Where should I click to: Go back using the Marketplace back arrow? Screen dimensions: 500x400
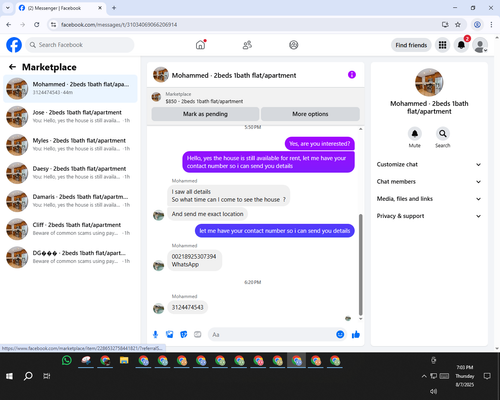pyautogui.click(x=12, y=67)
